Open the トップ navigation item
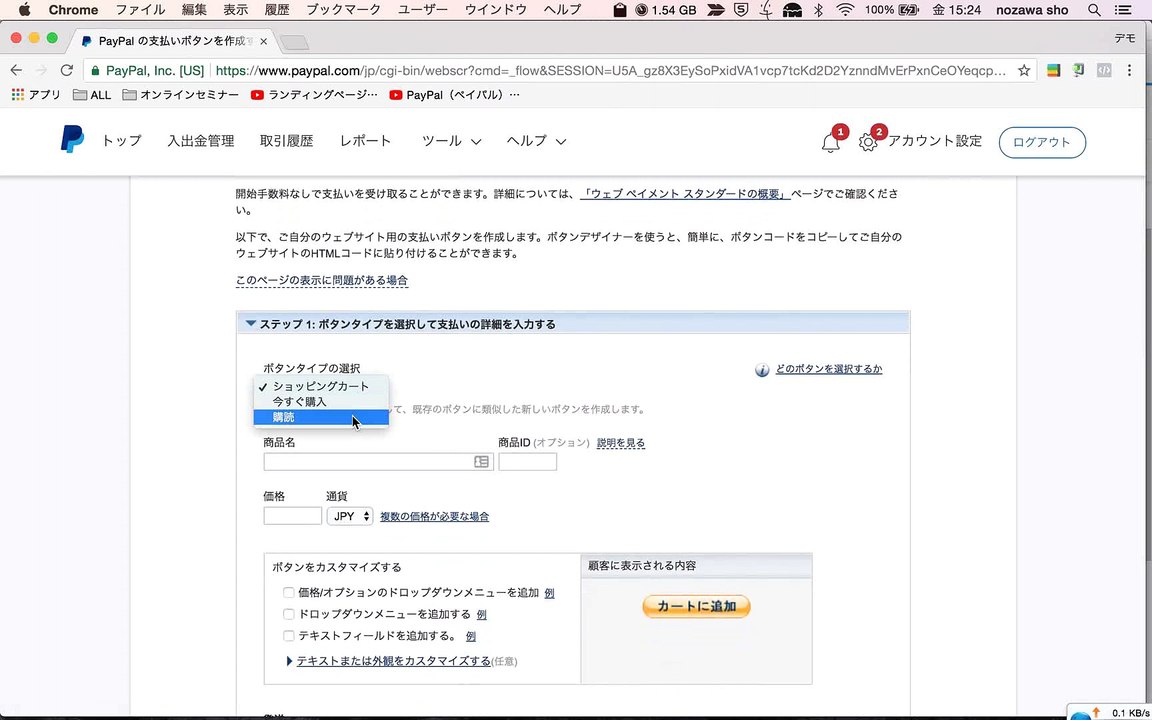 (121, 141)
